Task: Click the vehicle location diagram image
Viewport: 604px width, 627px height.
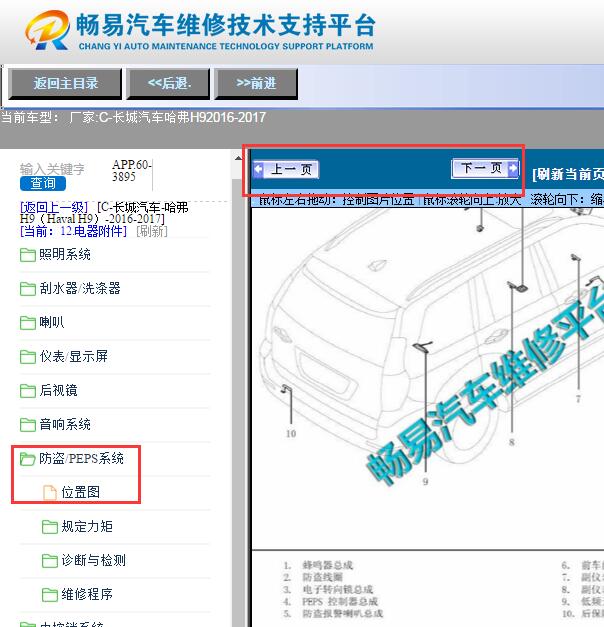Action: click(428, 378)
